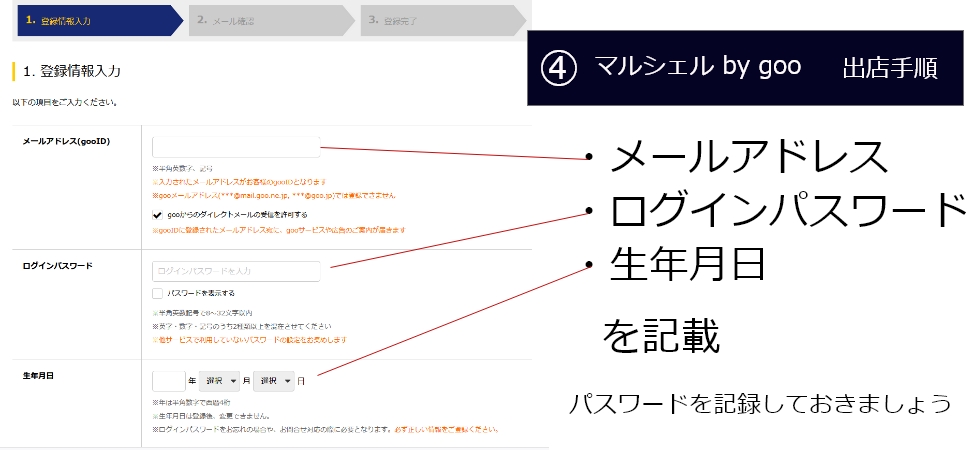The width and height of the screenshot is (970, 450).
Task: Click the goo mail address restriction note
Action: coord(274,196)
